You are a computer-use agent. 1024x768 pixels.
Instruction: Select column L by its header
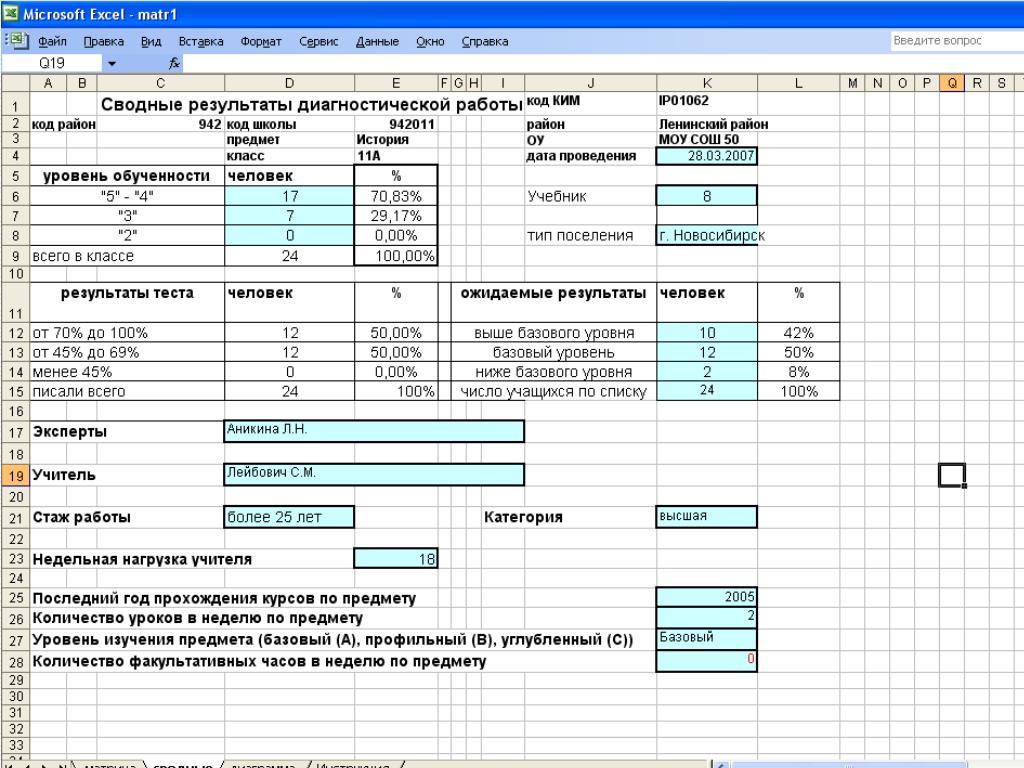click(798, 83)
